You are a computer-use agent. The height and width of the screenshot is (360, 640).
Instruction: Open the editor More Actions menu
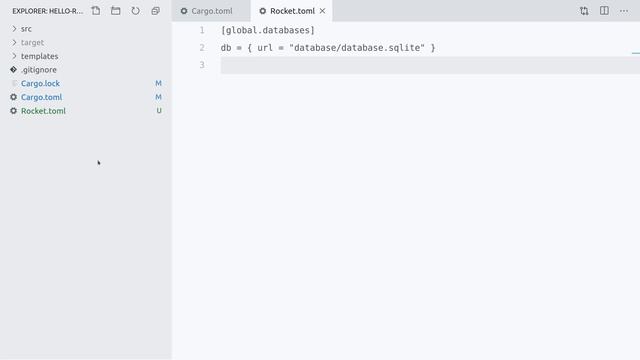[x=624, y=11]
